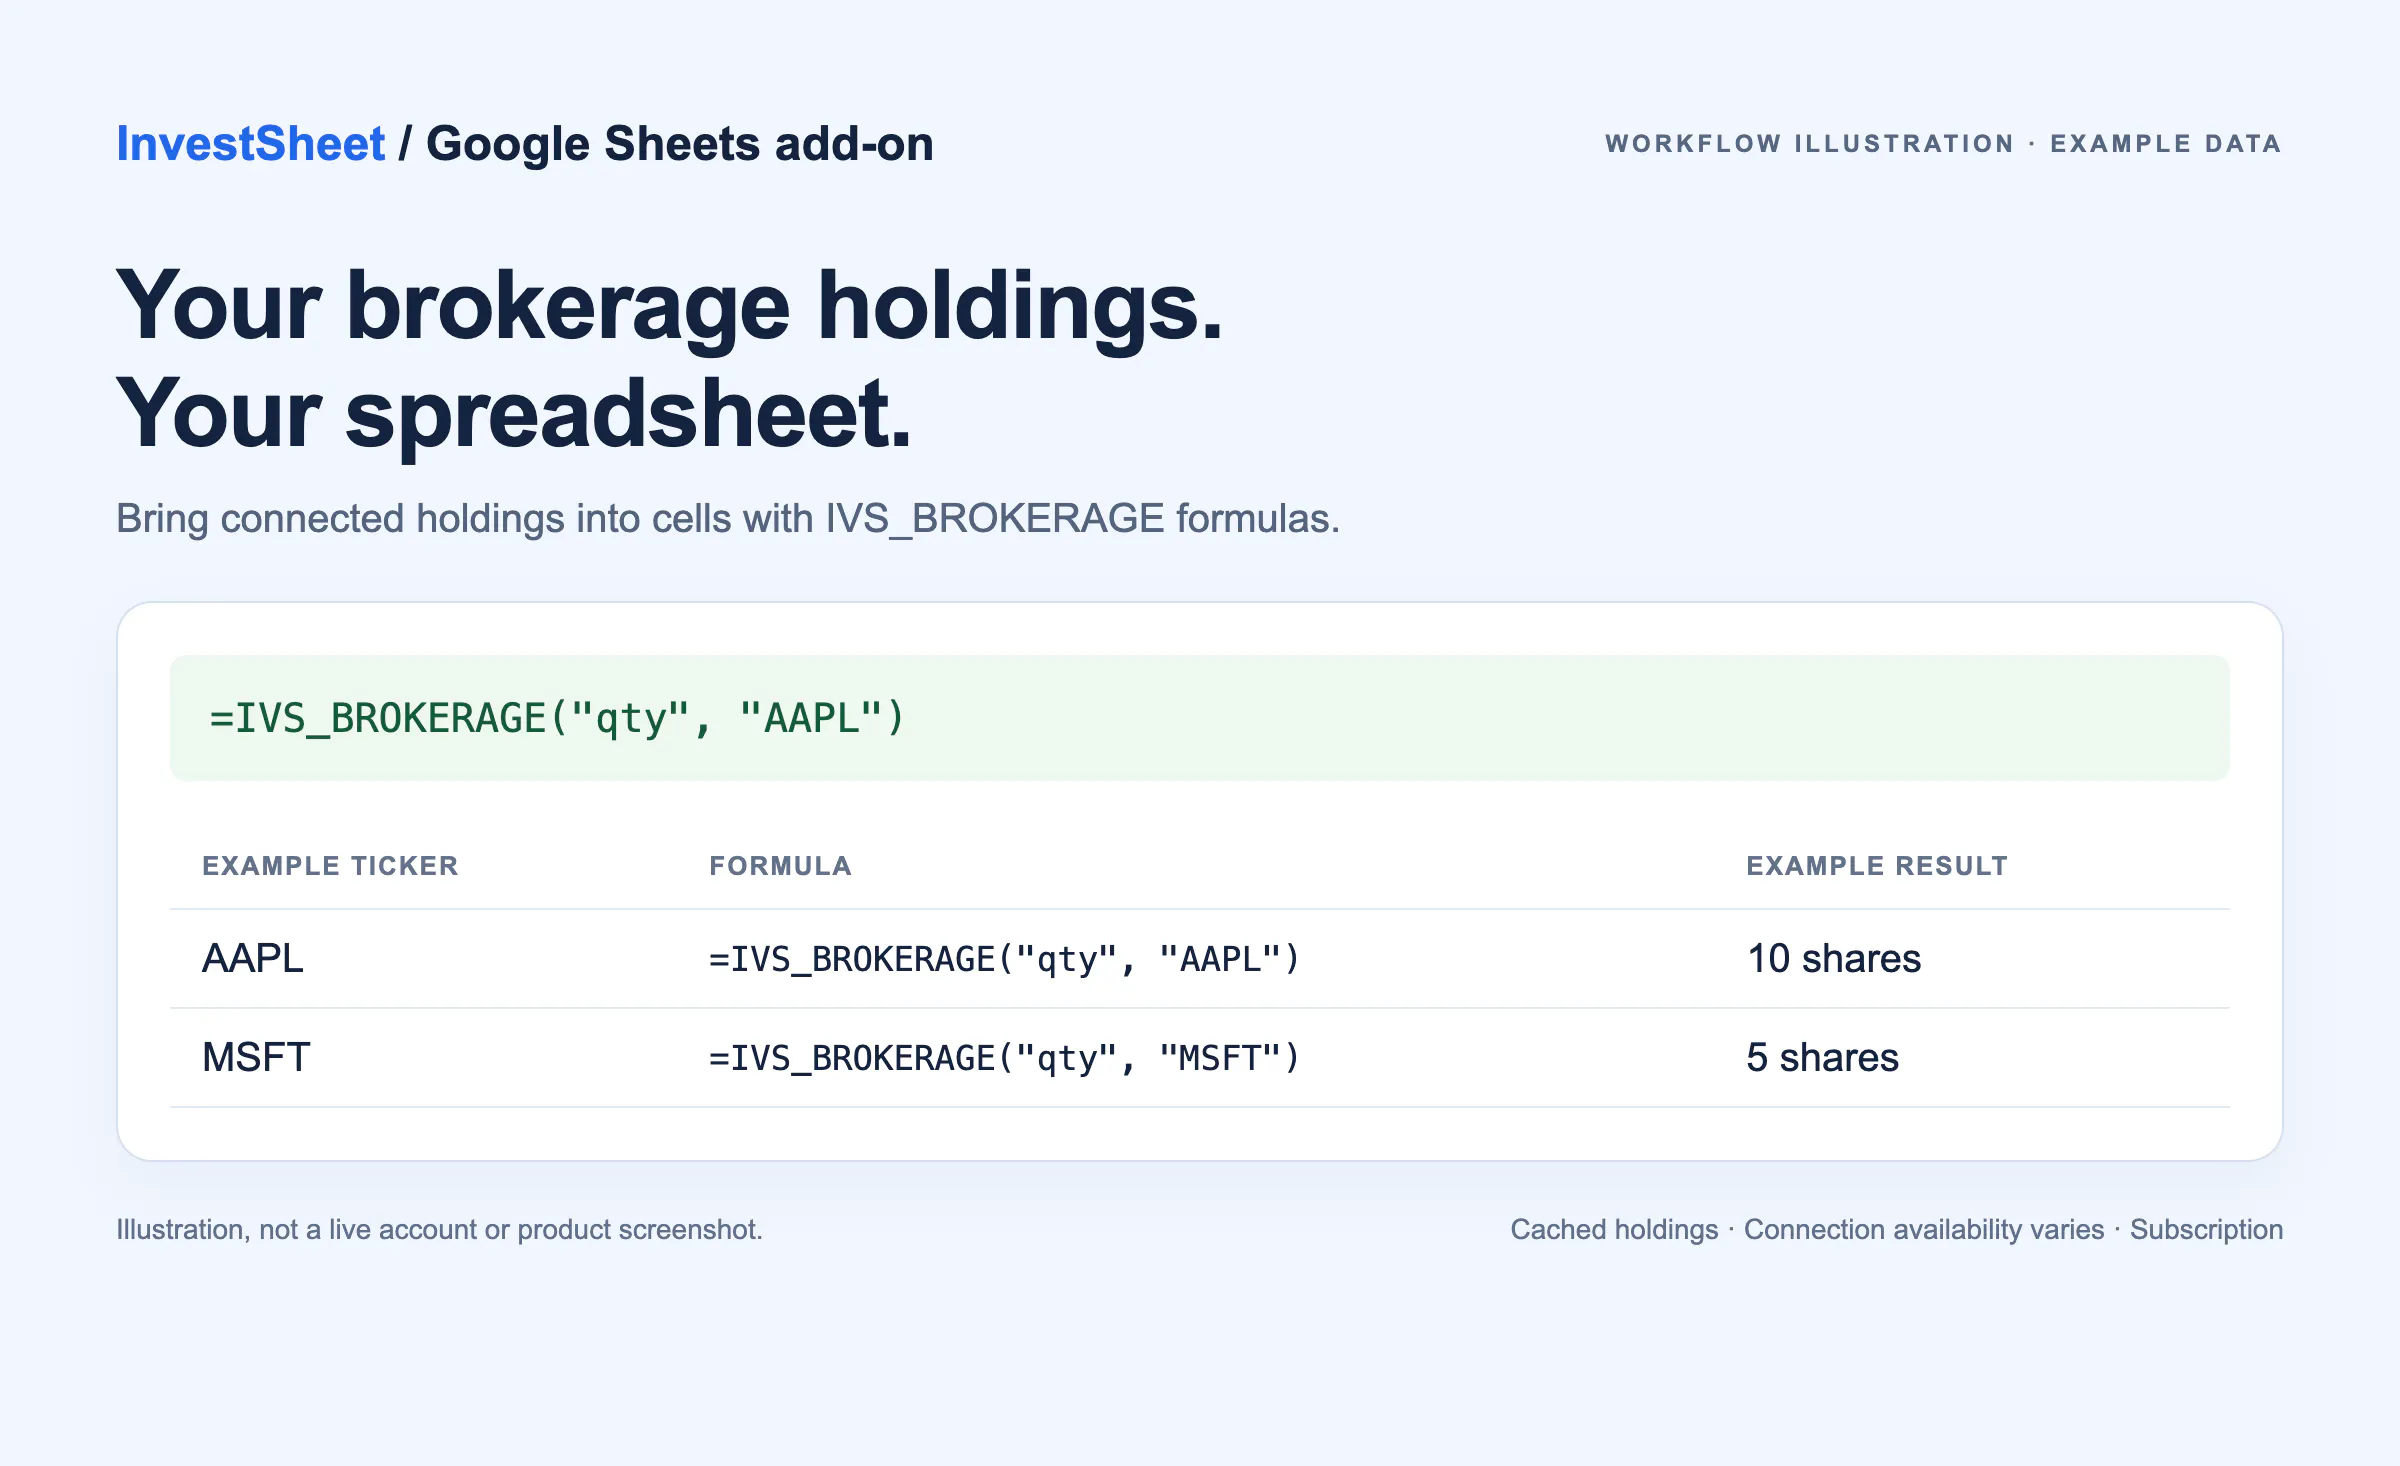Click the 'Connection availability varies' footer text
Screen dimensions: 2400x1466
pos(1924,1229)
